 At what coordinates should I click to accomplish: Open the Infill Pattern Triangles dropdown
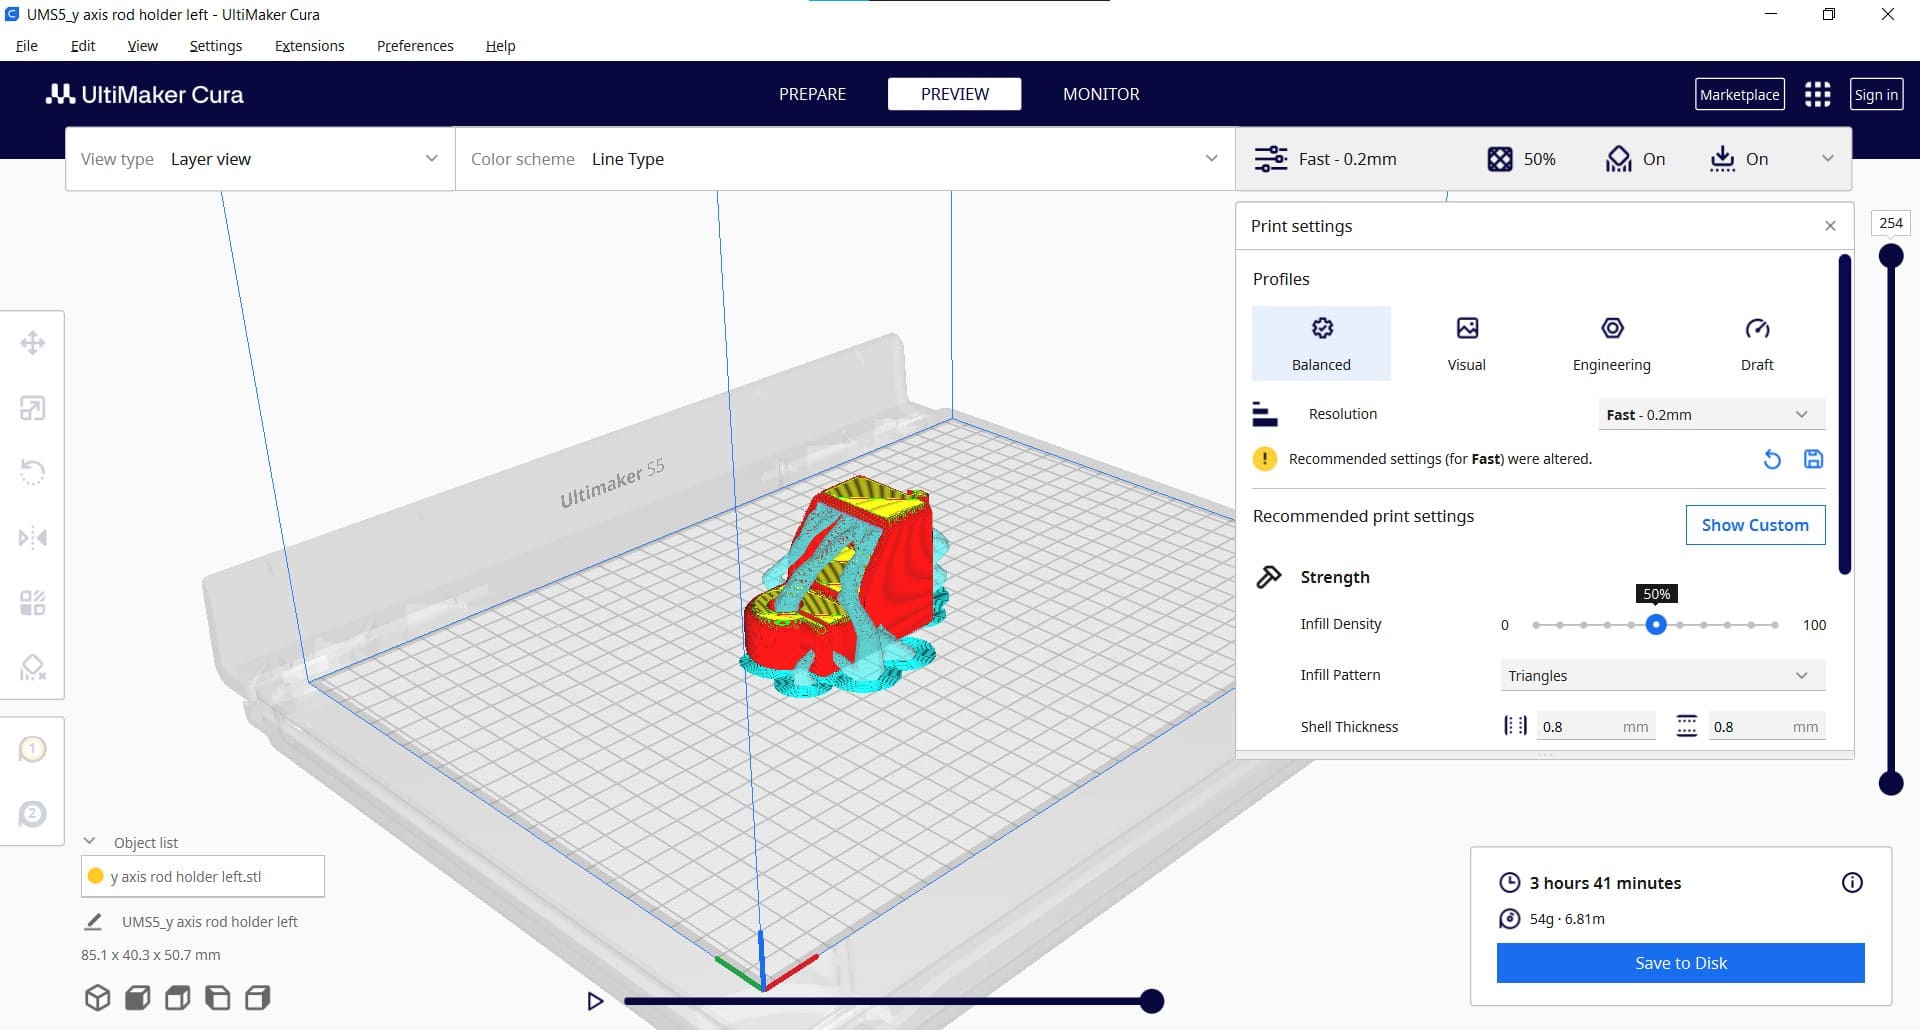pyautogui.click(x=1662, y=675)
